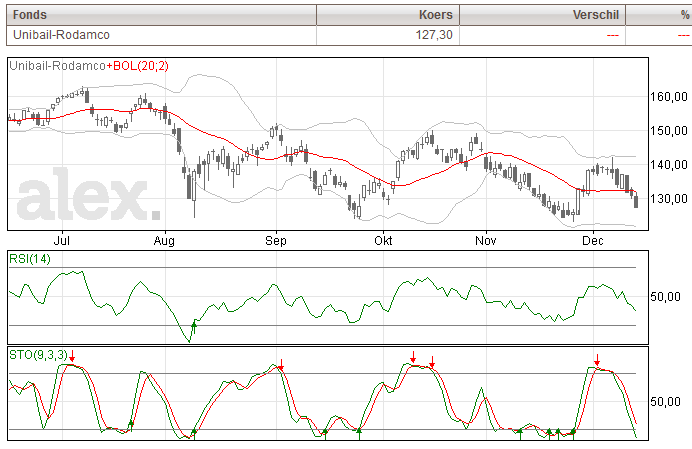Click the STO(9,3,3) indicator label
The image size is (692, 449).
38,355
